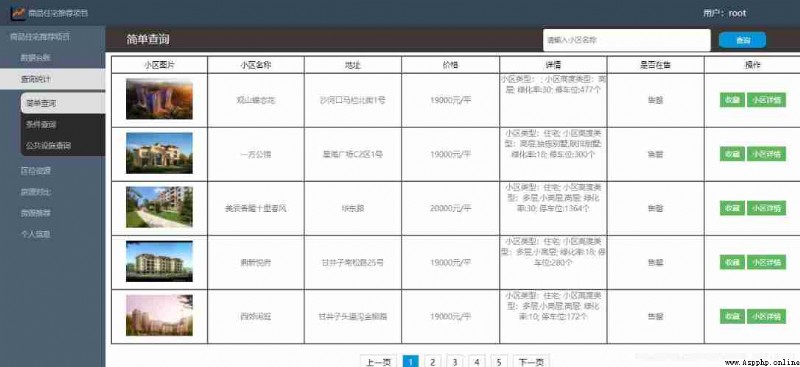
Task: Click the 详情 column header
Action: 554,65
